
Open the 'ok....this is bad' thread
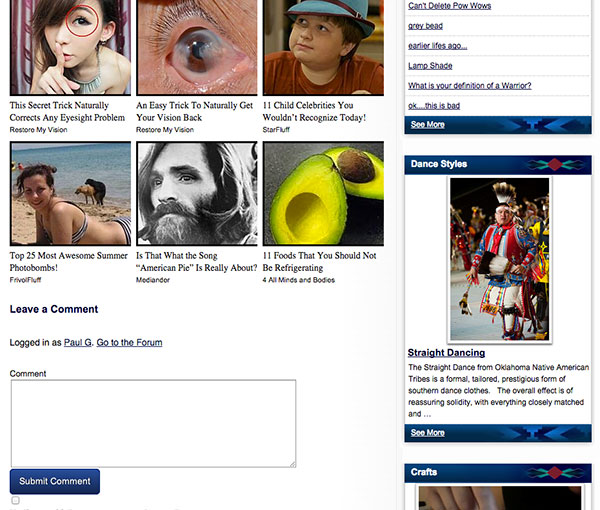(434, 105)
